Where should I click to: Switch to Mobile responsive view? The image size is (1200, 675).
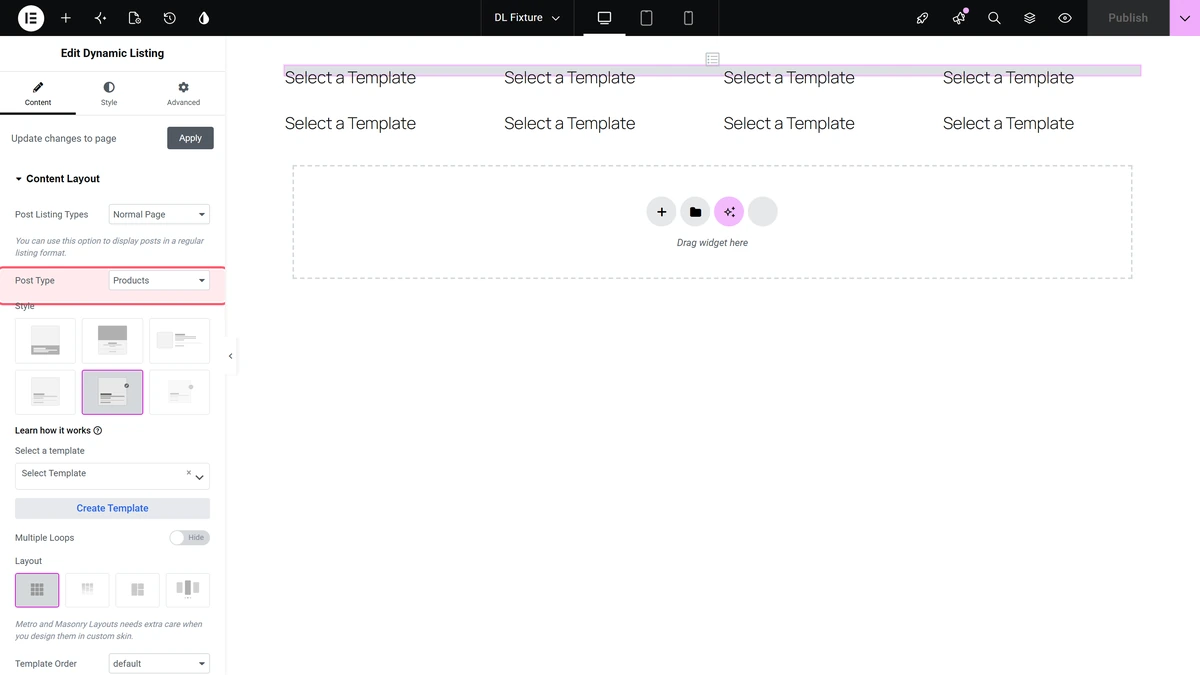click(x=688, y=18)
